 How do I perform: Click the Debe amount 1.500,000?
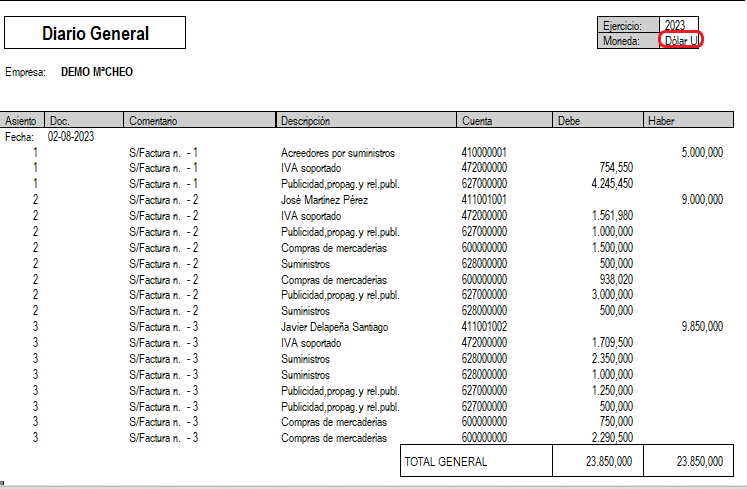click(x=613, y=248)
